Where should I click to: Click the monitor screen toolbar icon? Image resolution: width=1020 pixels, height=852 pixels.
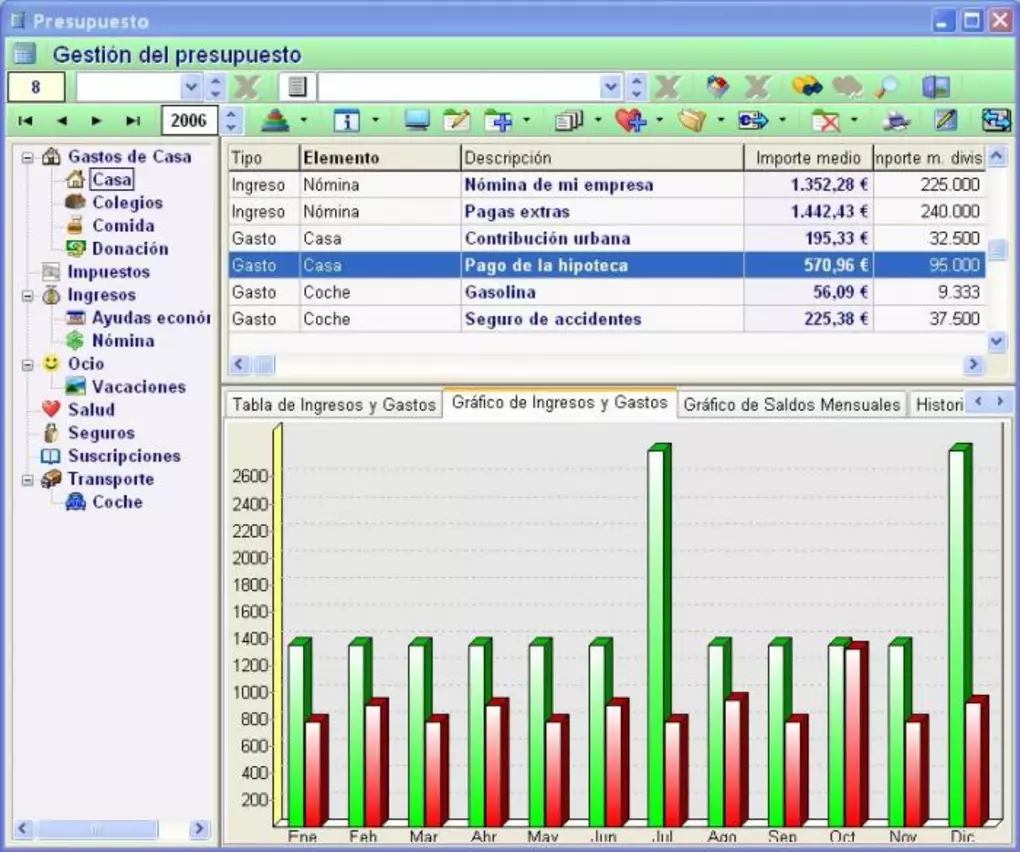pos(416,121)
